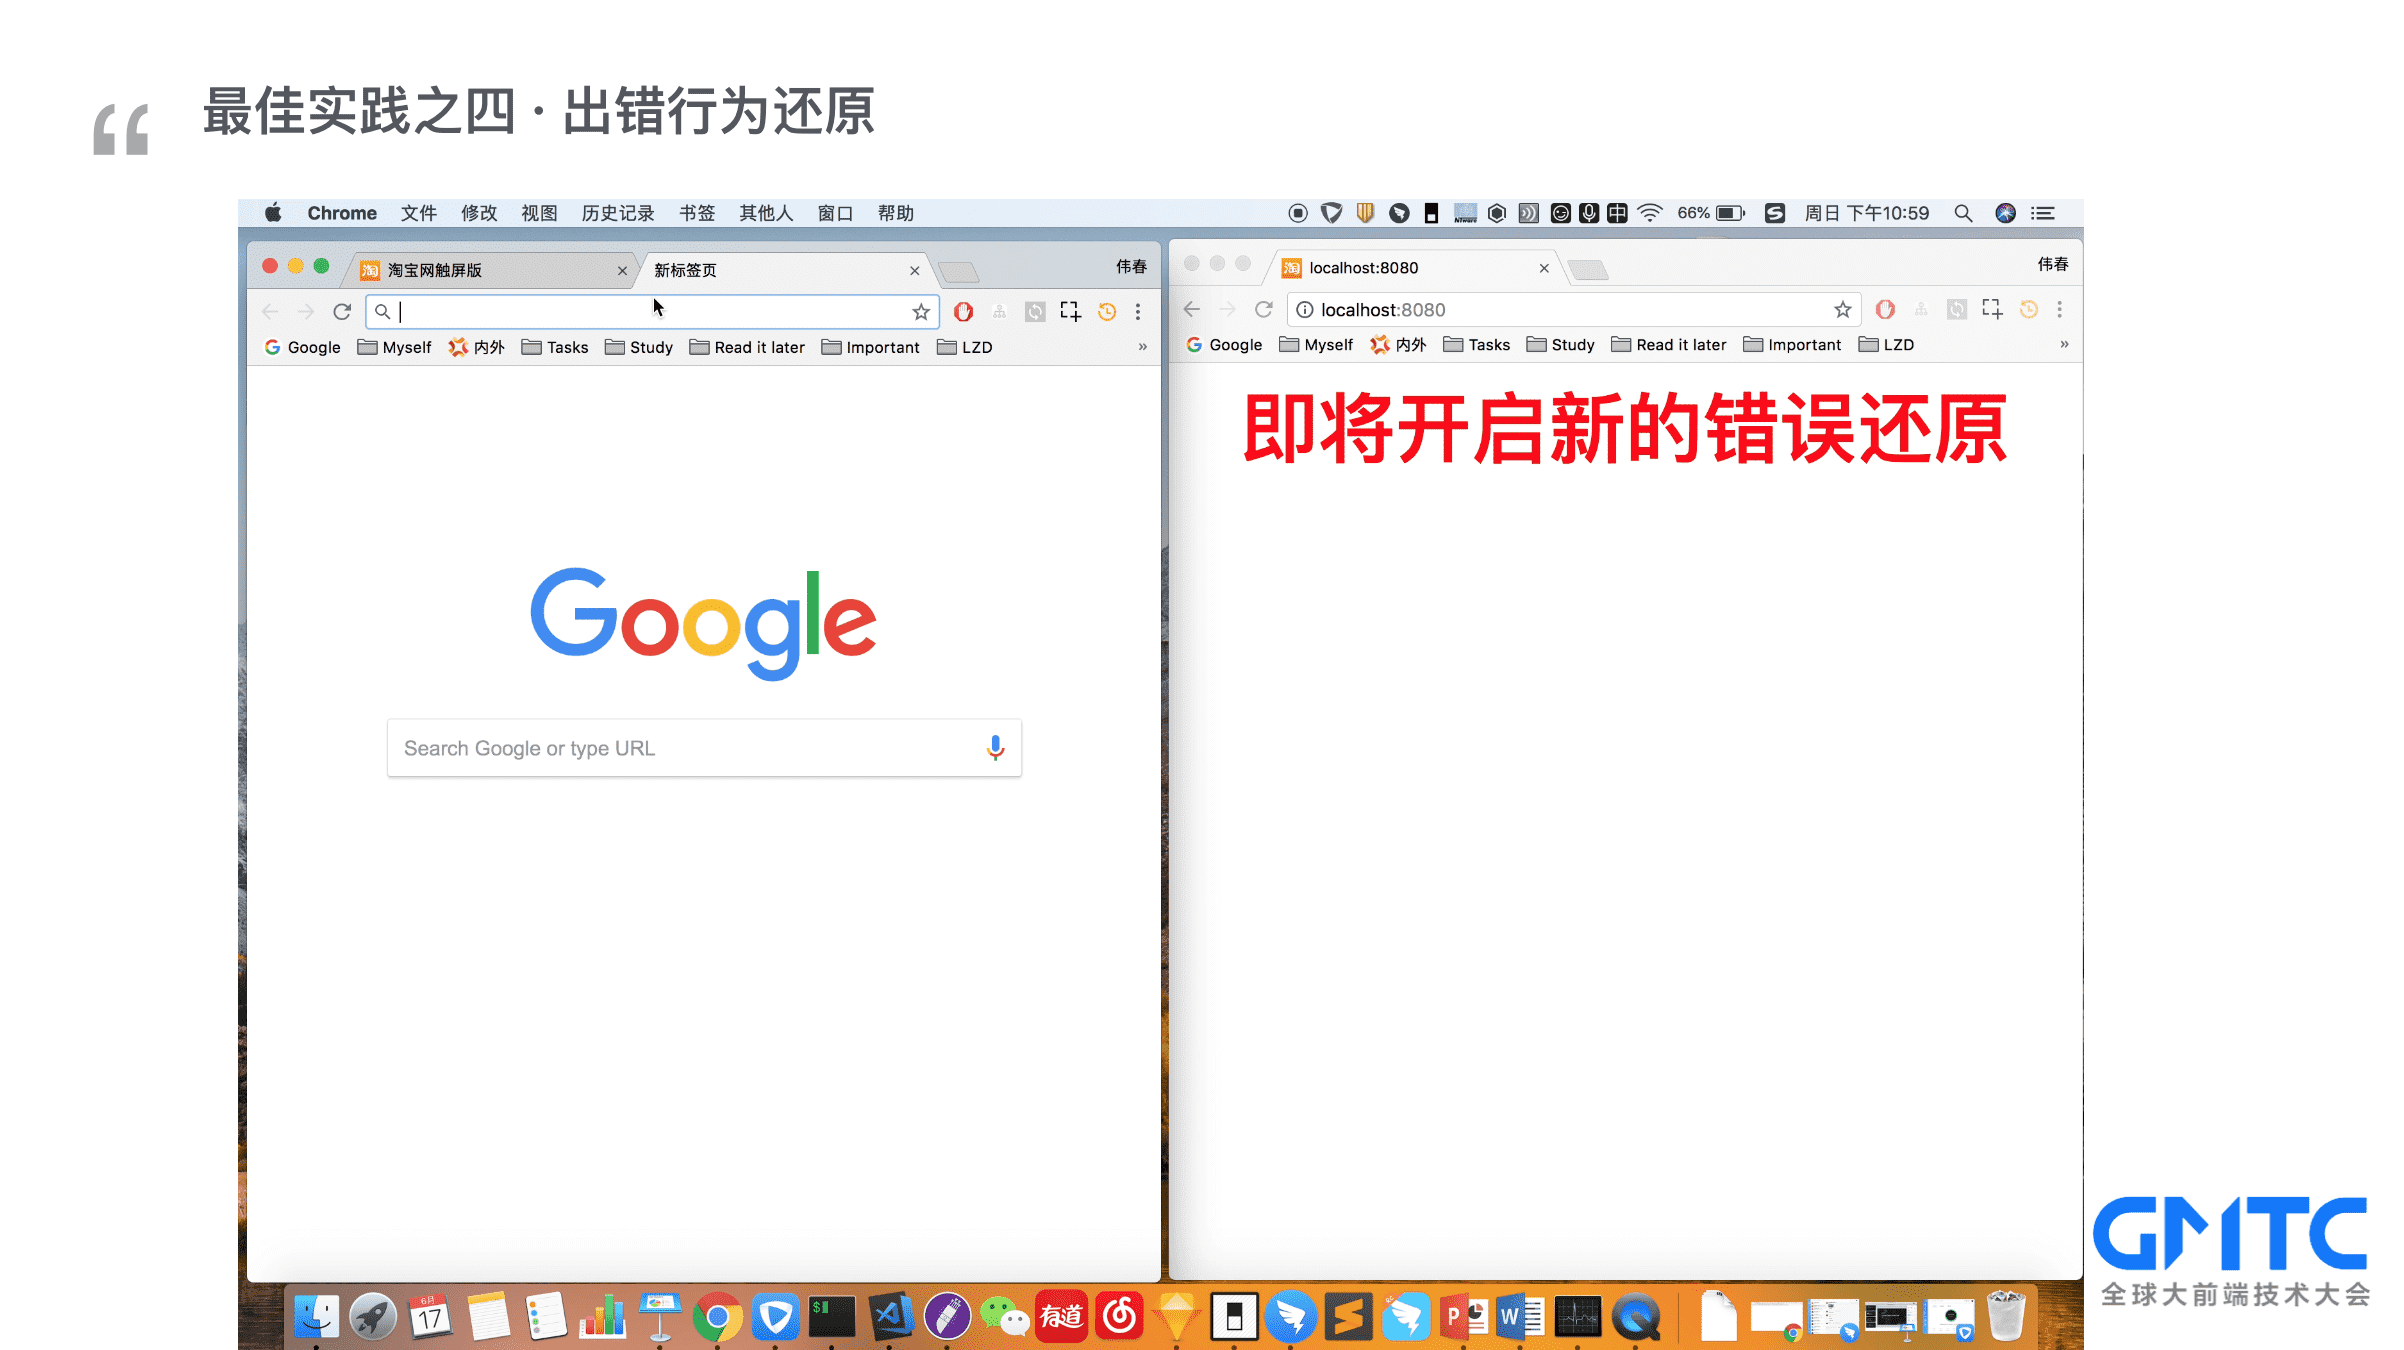Open Sublime Text from the dock
Viewport: 2404px width, 1350px height.
(1349, 1317)
